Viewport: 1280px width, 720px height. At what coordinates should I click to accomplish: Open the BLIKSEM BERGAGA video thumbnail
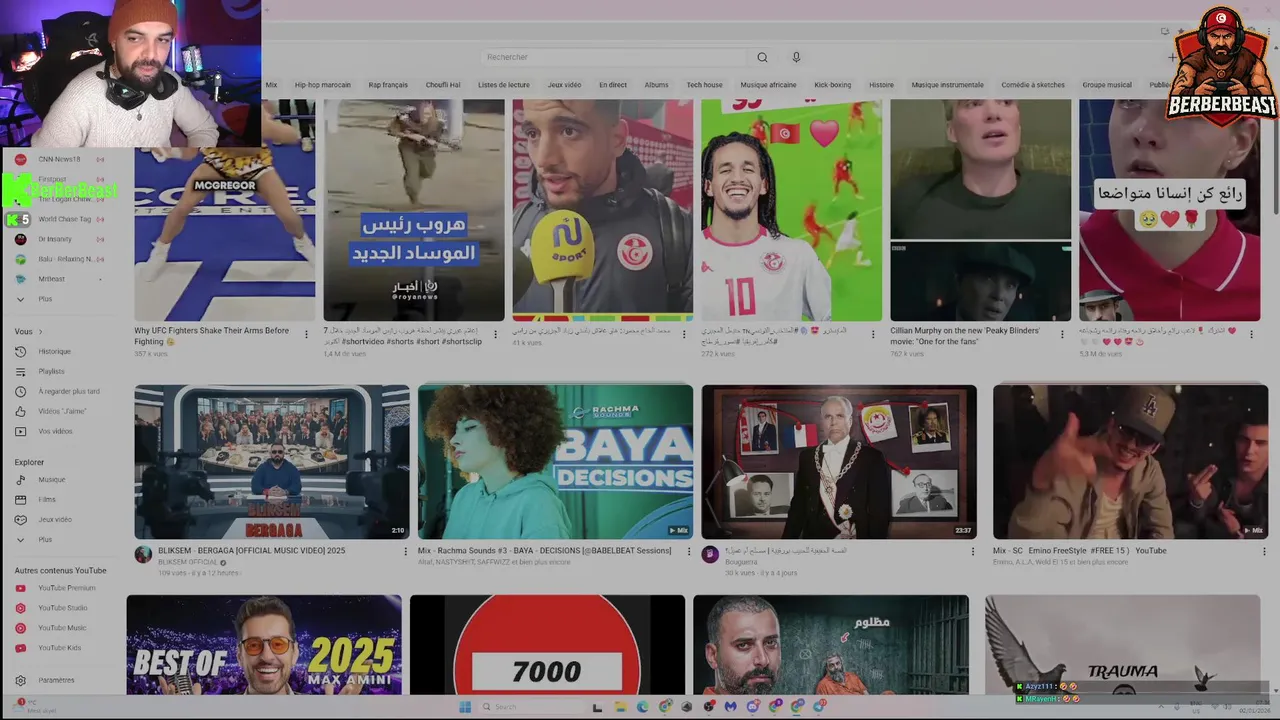(x=272, y=462)
